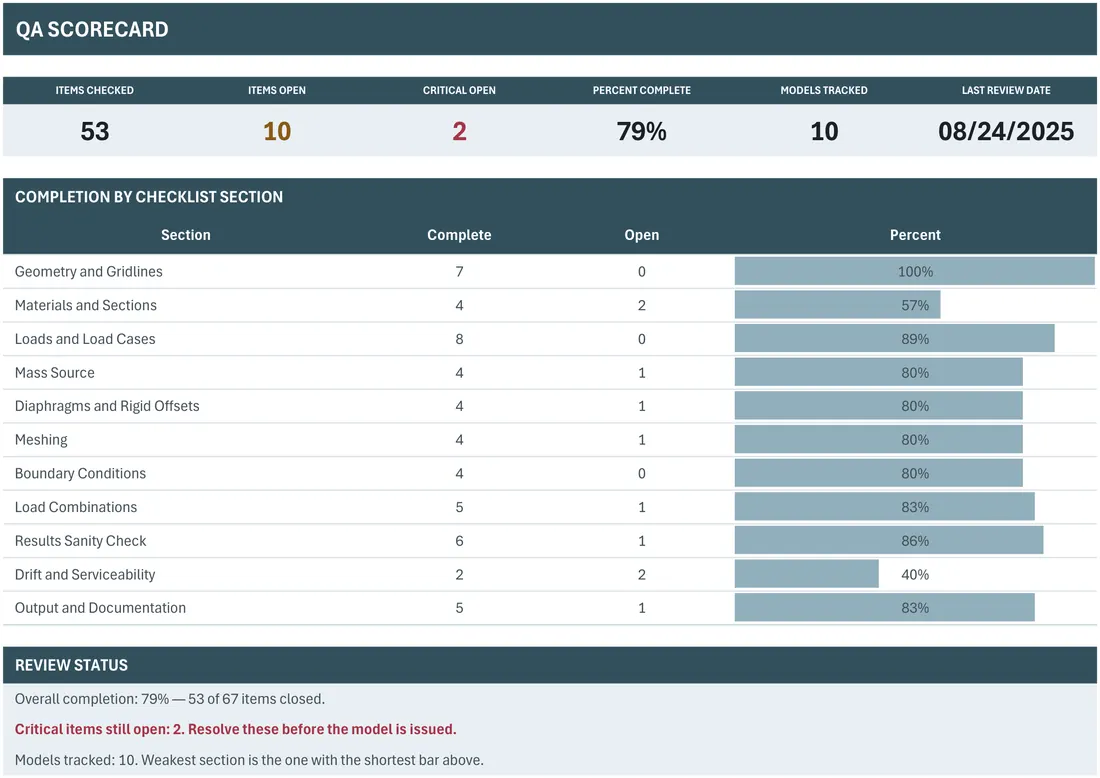Click the QA SCORECARD title
This screenshot has height=778, width=1100.
[x=92, y=29]
